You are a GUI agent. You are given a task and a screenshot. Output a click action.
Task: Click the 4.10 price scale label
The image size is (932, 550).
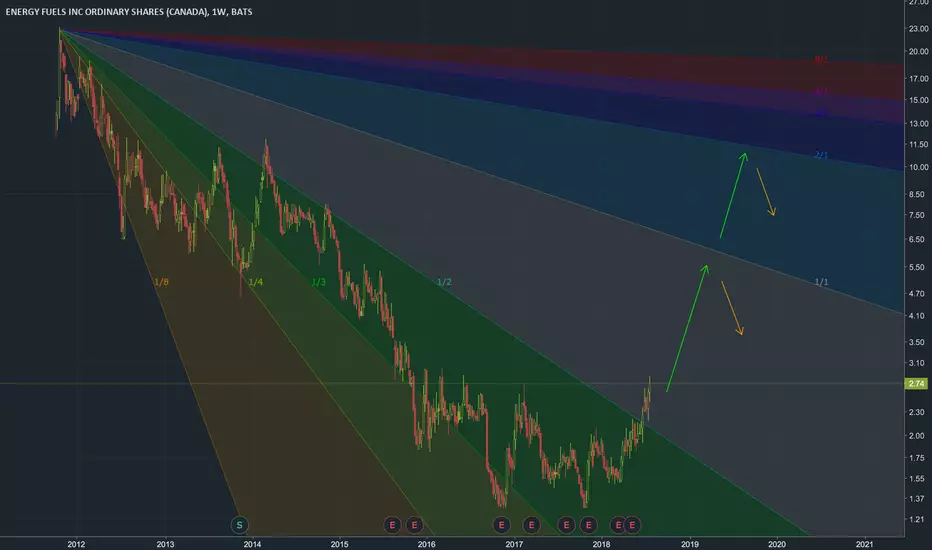pos(916,316)
